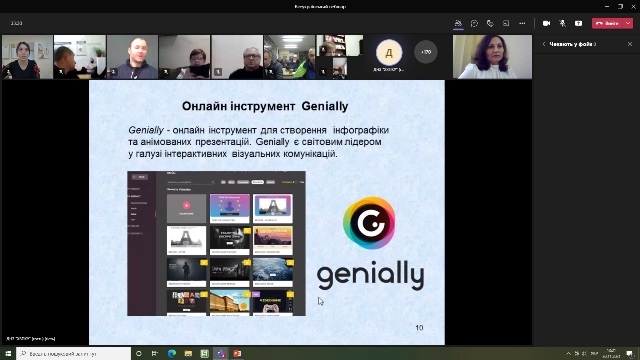Click the Windows taskbar search box

pyautogui.click(x=73, y=353)
